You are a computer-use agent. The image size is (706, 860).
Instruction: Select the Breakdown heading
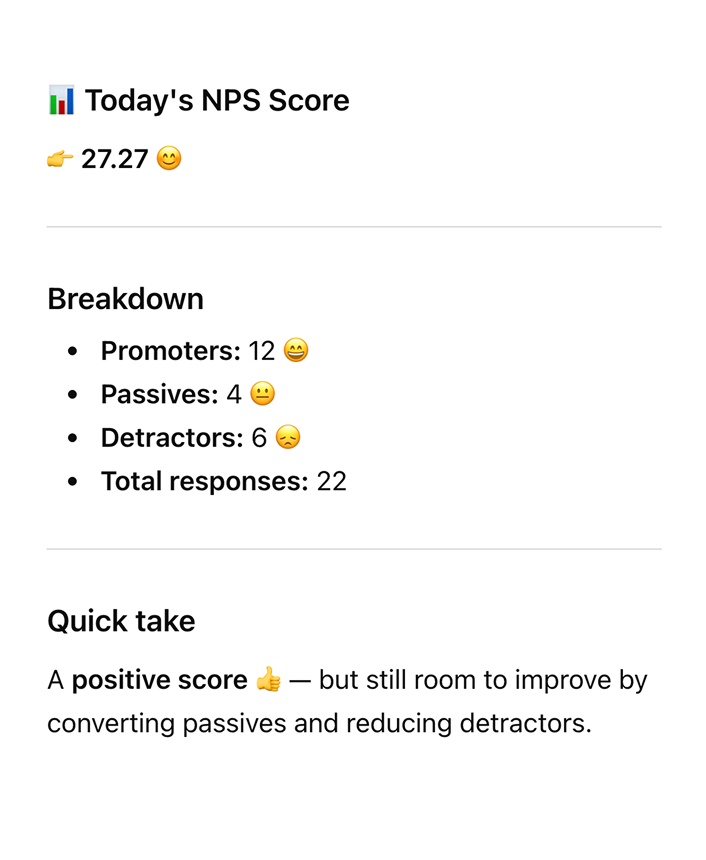click(x=125, y=299)
